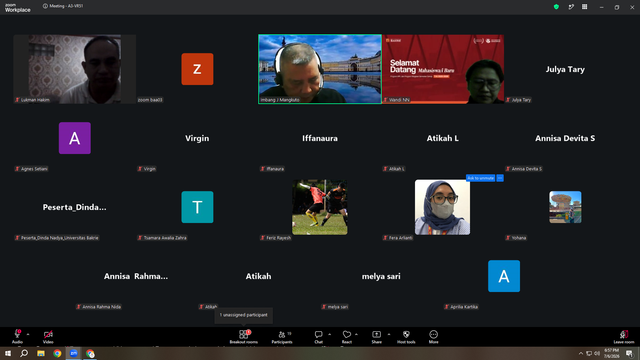
Task: Expand the arrow next to Chat
Action: click(329, 334)
